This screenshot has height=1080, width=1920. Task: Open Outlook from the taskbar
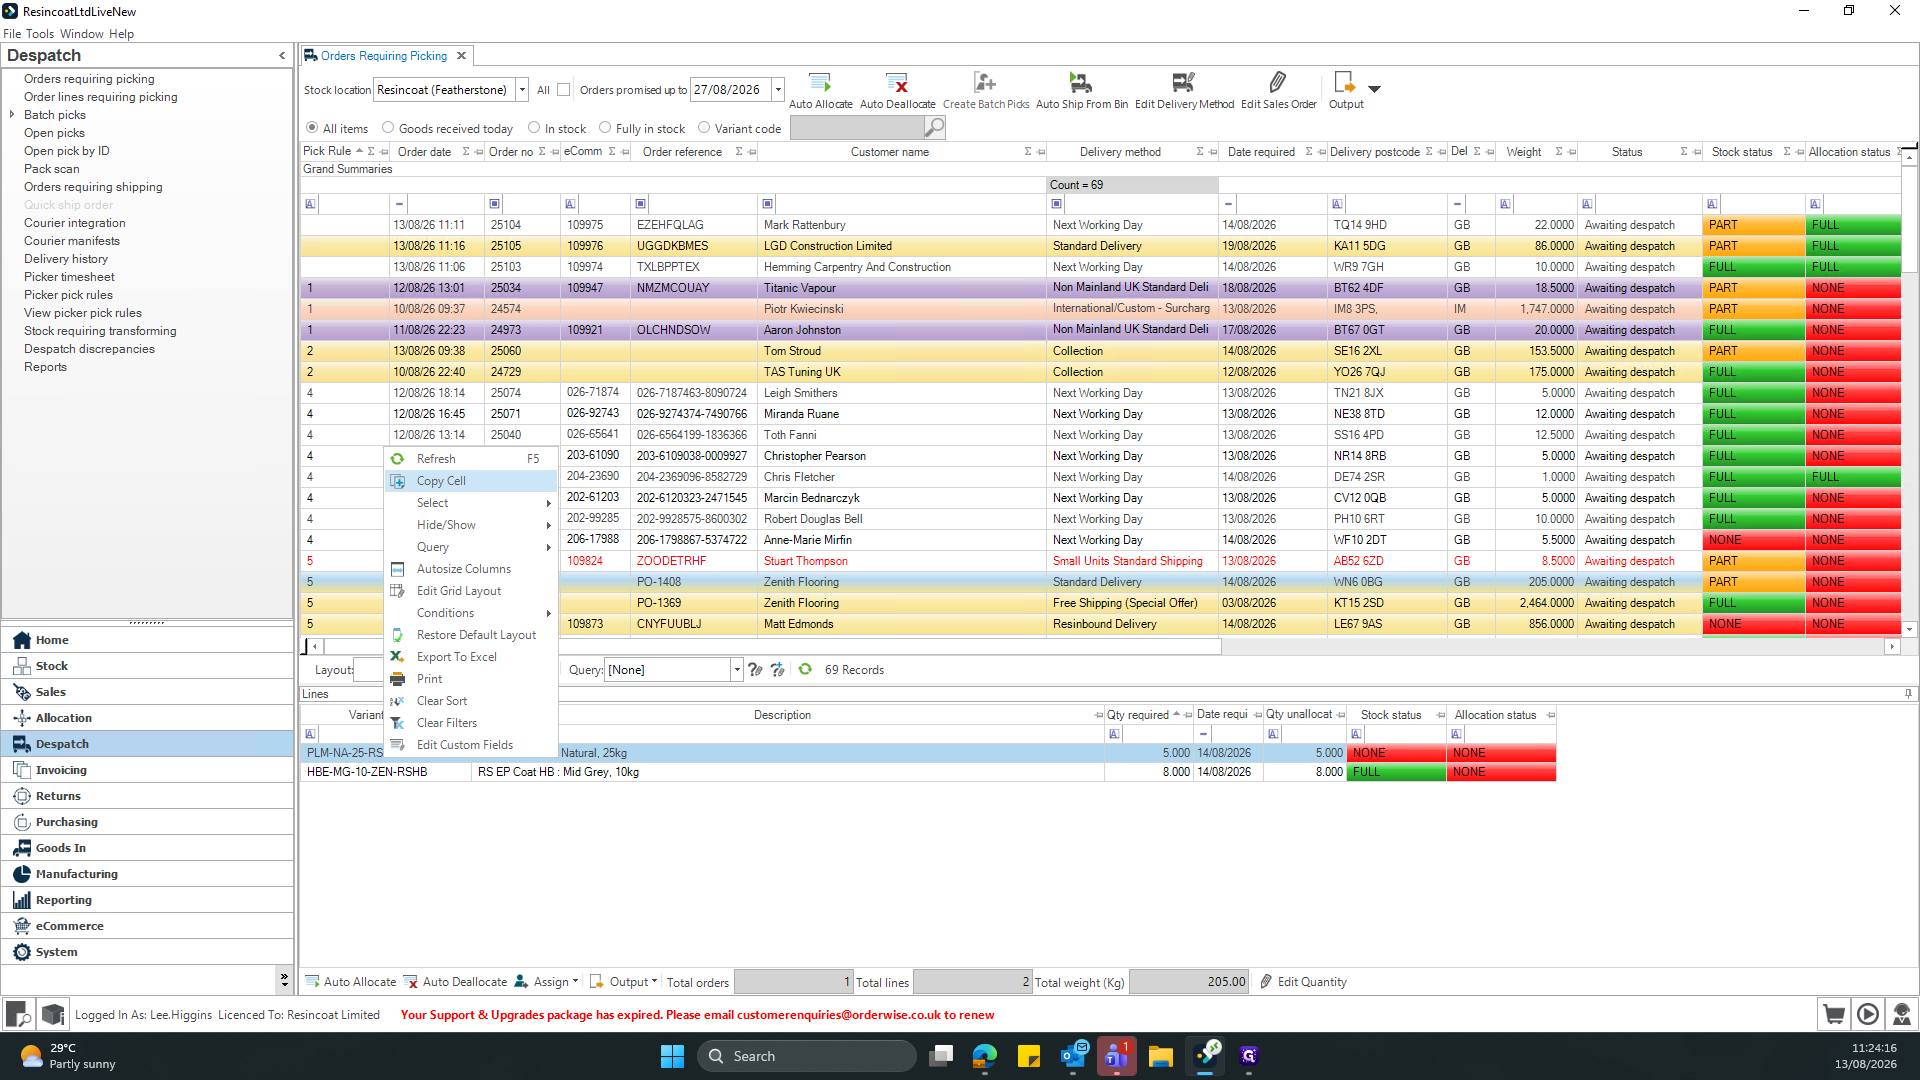tap(1074, 1056)
